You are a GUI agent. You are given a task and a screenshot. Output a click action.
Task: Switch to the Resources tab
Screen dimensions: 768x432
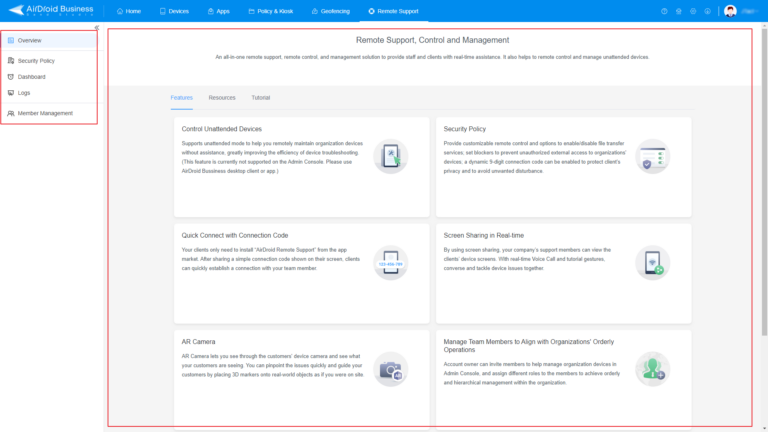tap(222, 98)
